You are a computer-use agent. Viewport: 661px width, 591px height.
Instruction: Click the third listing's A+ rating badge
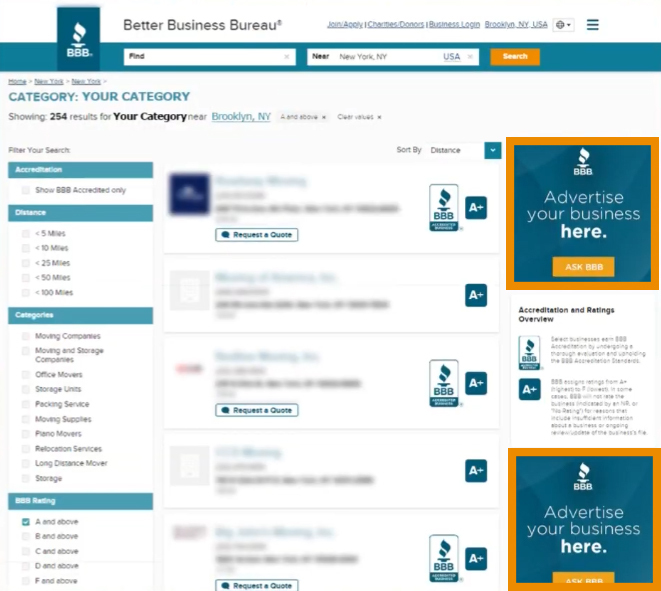476,383
